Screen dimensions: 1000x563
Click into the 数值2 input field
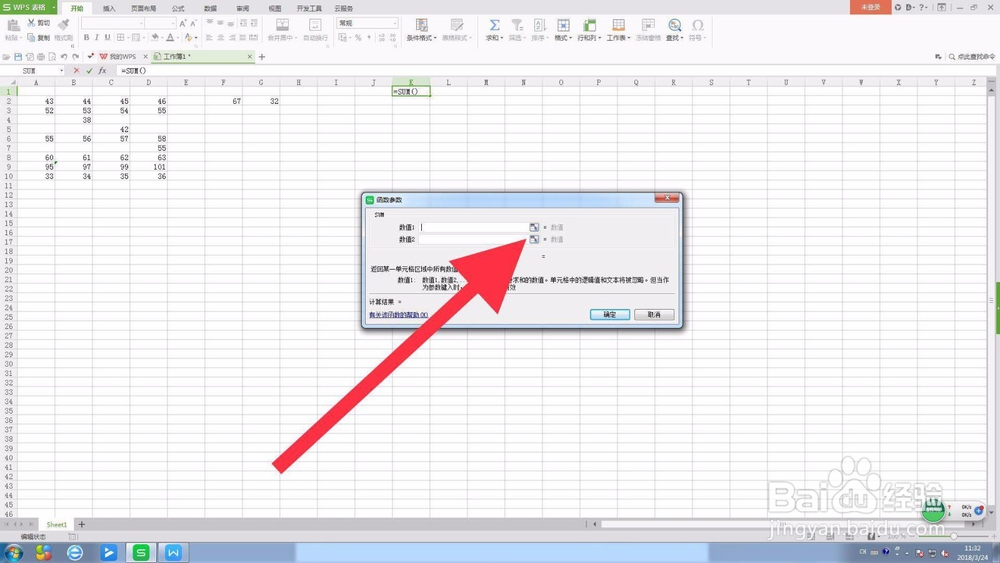(x=473, y=239)
